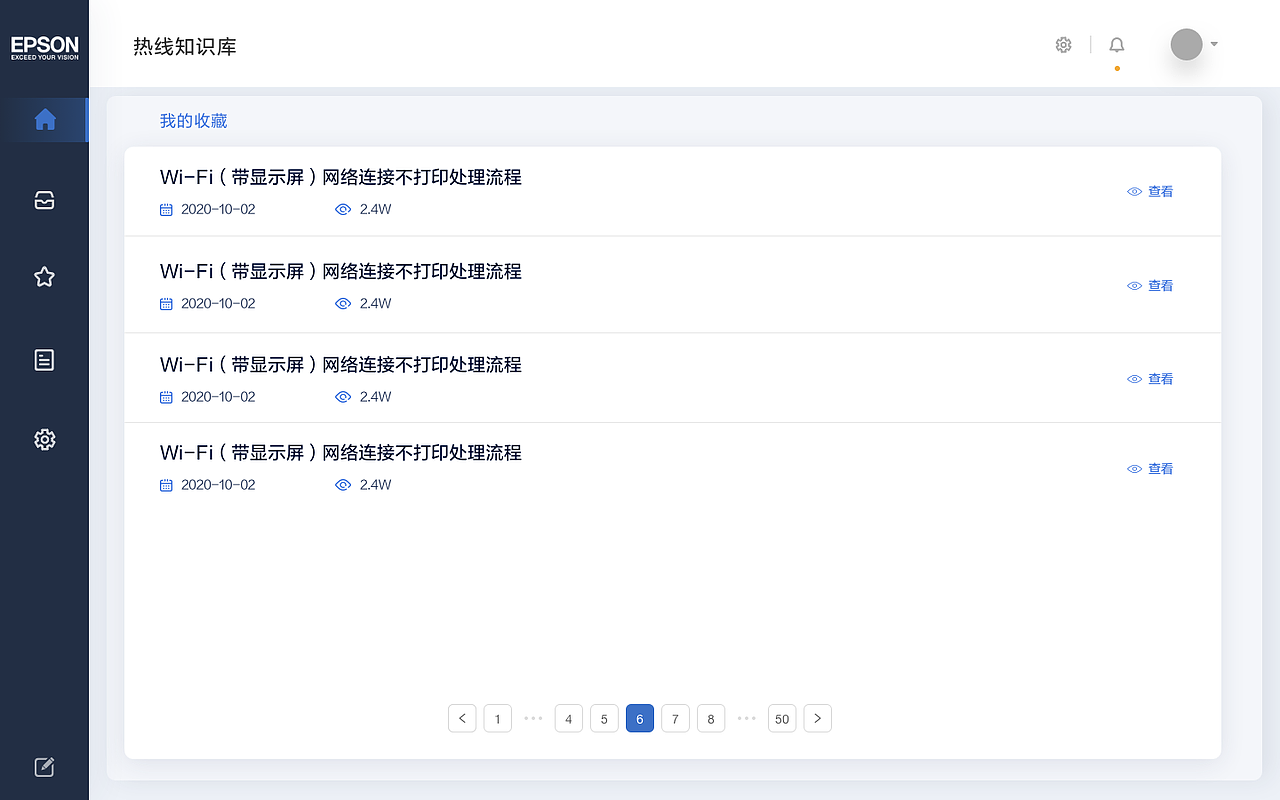
Task: Select the 我的收藏 tab
Action: pos(194,121)
